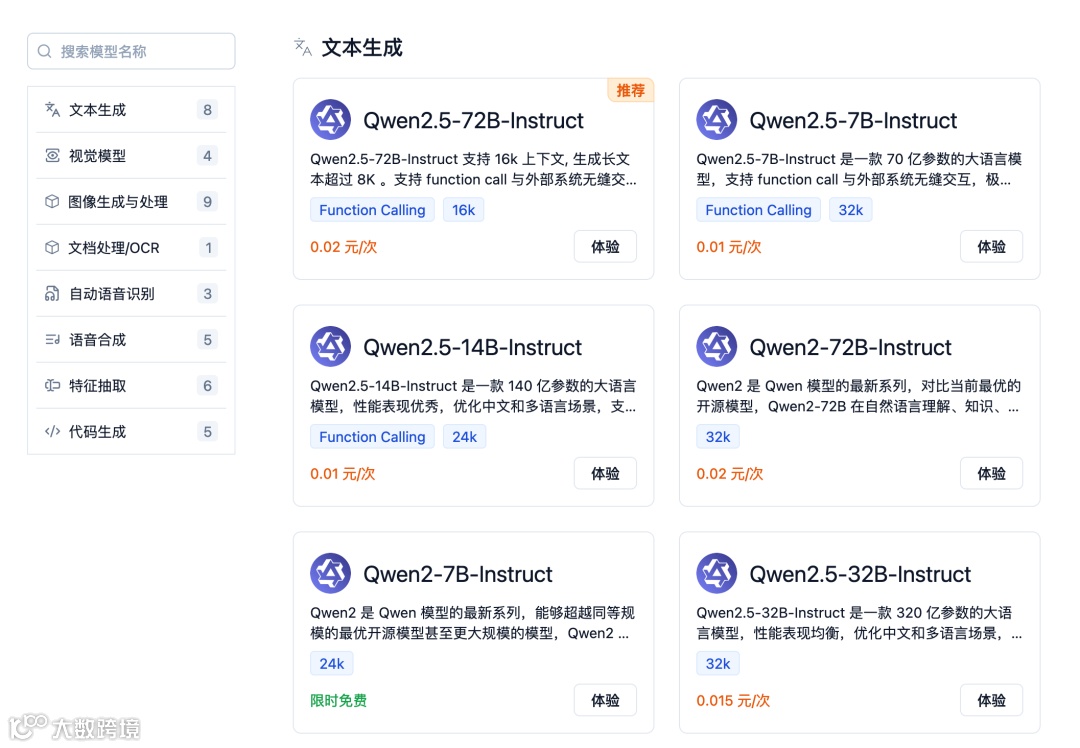Click the search magnifier icon
This screenshot has height=748, width=1080.
point(45,52)
